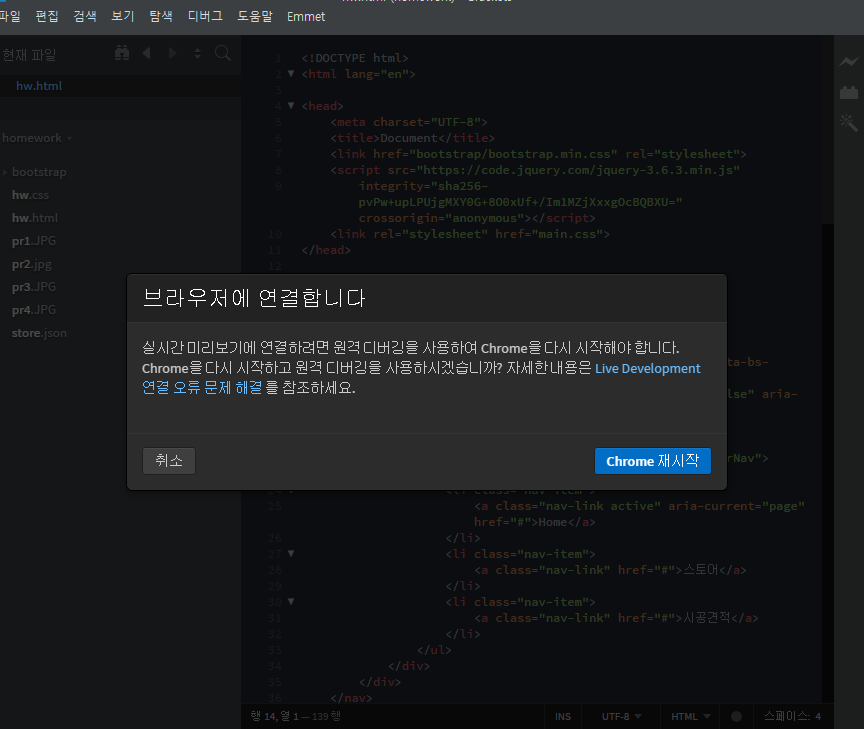Open the HTML language mode dropdown
This screenshot has height=729, width=864.
(690, 716)
